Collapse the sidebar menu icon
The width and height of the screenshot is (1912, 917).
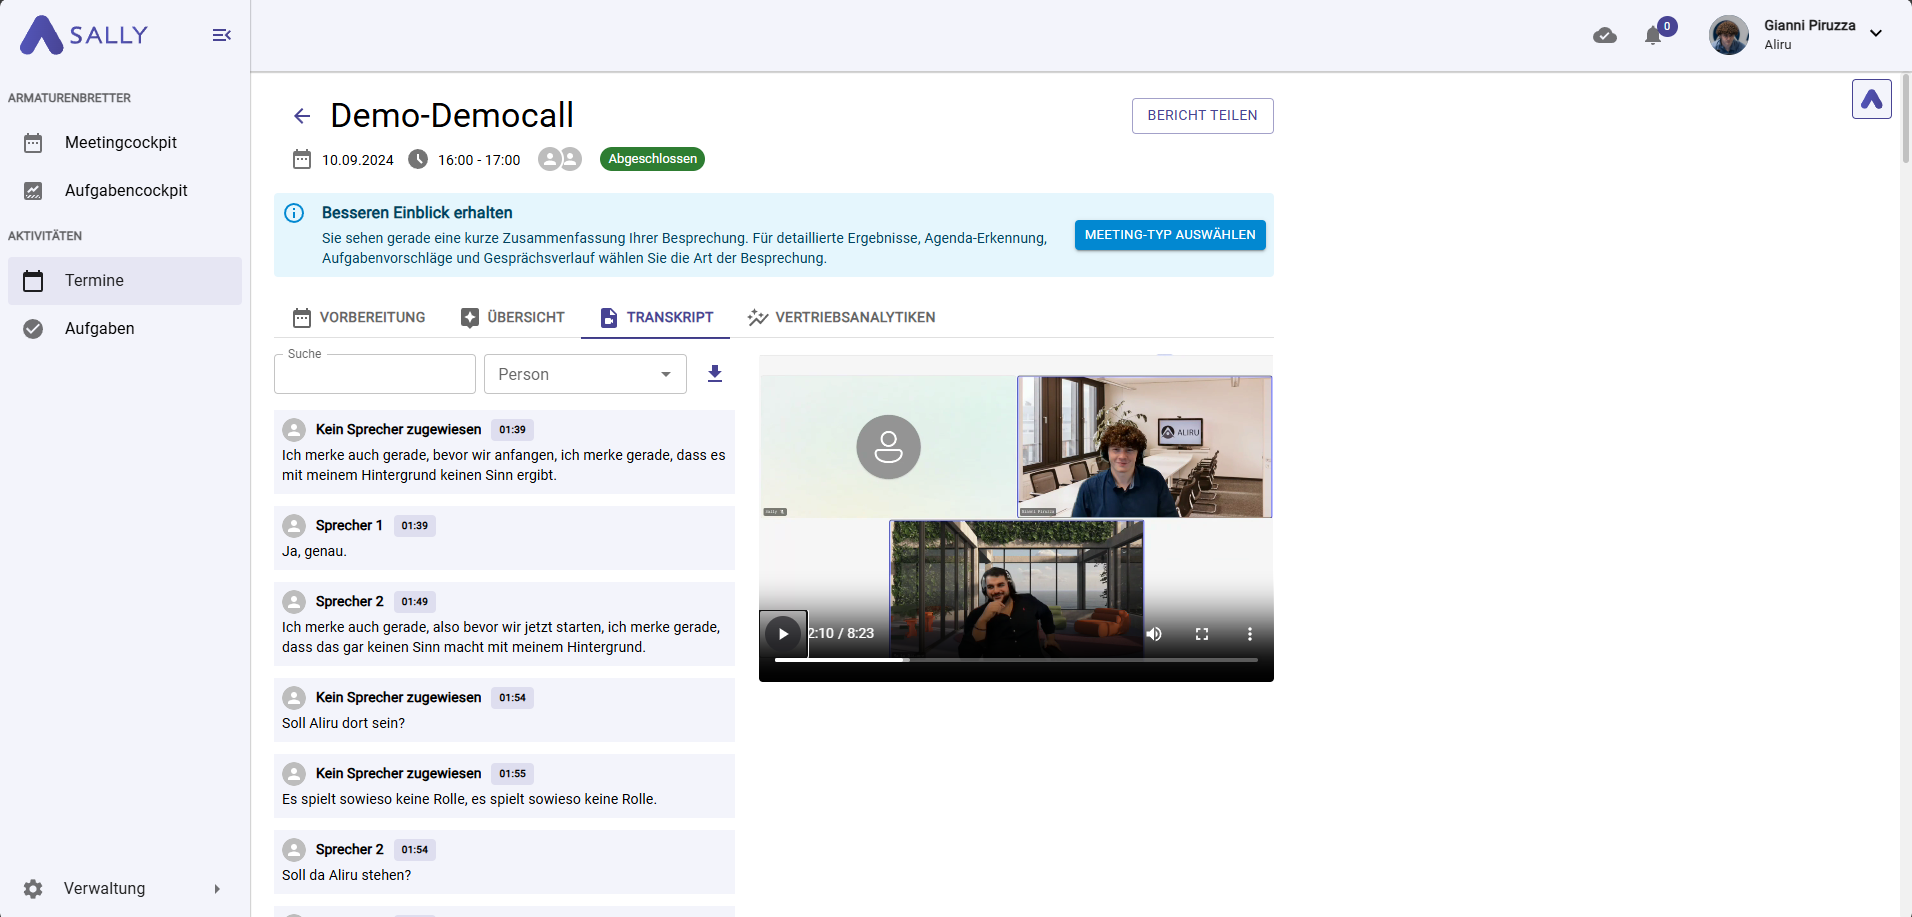[222, 35]
